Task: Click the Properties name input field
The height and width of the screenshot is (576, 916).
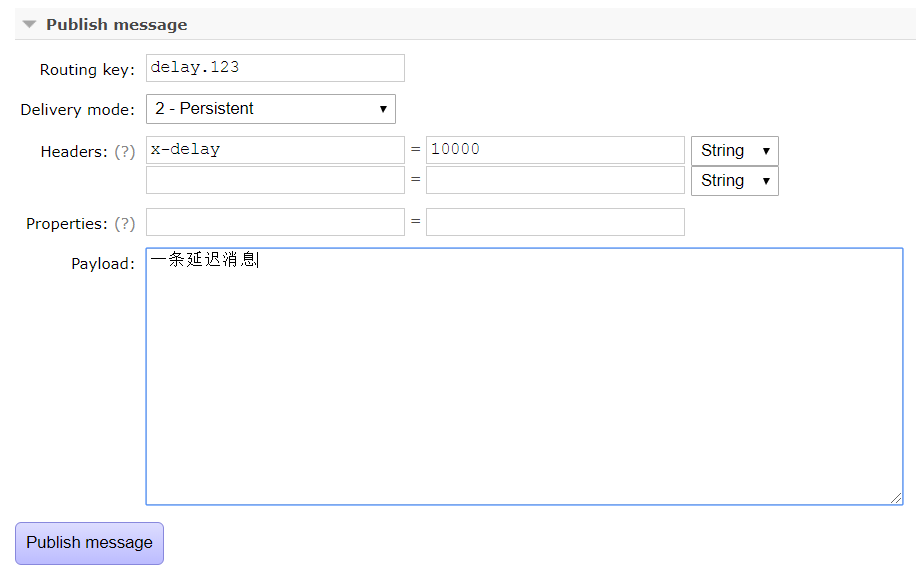Action: point(275,222)
